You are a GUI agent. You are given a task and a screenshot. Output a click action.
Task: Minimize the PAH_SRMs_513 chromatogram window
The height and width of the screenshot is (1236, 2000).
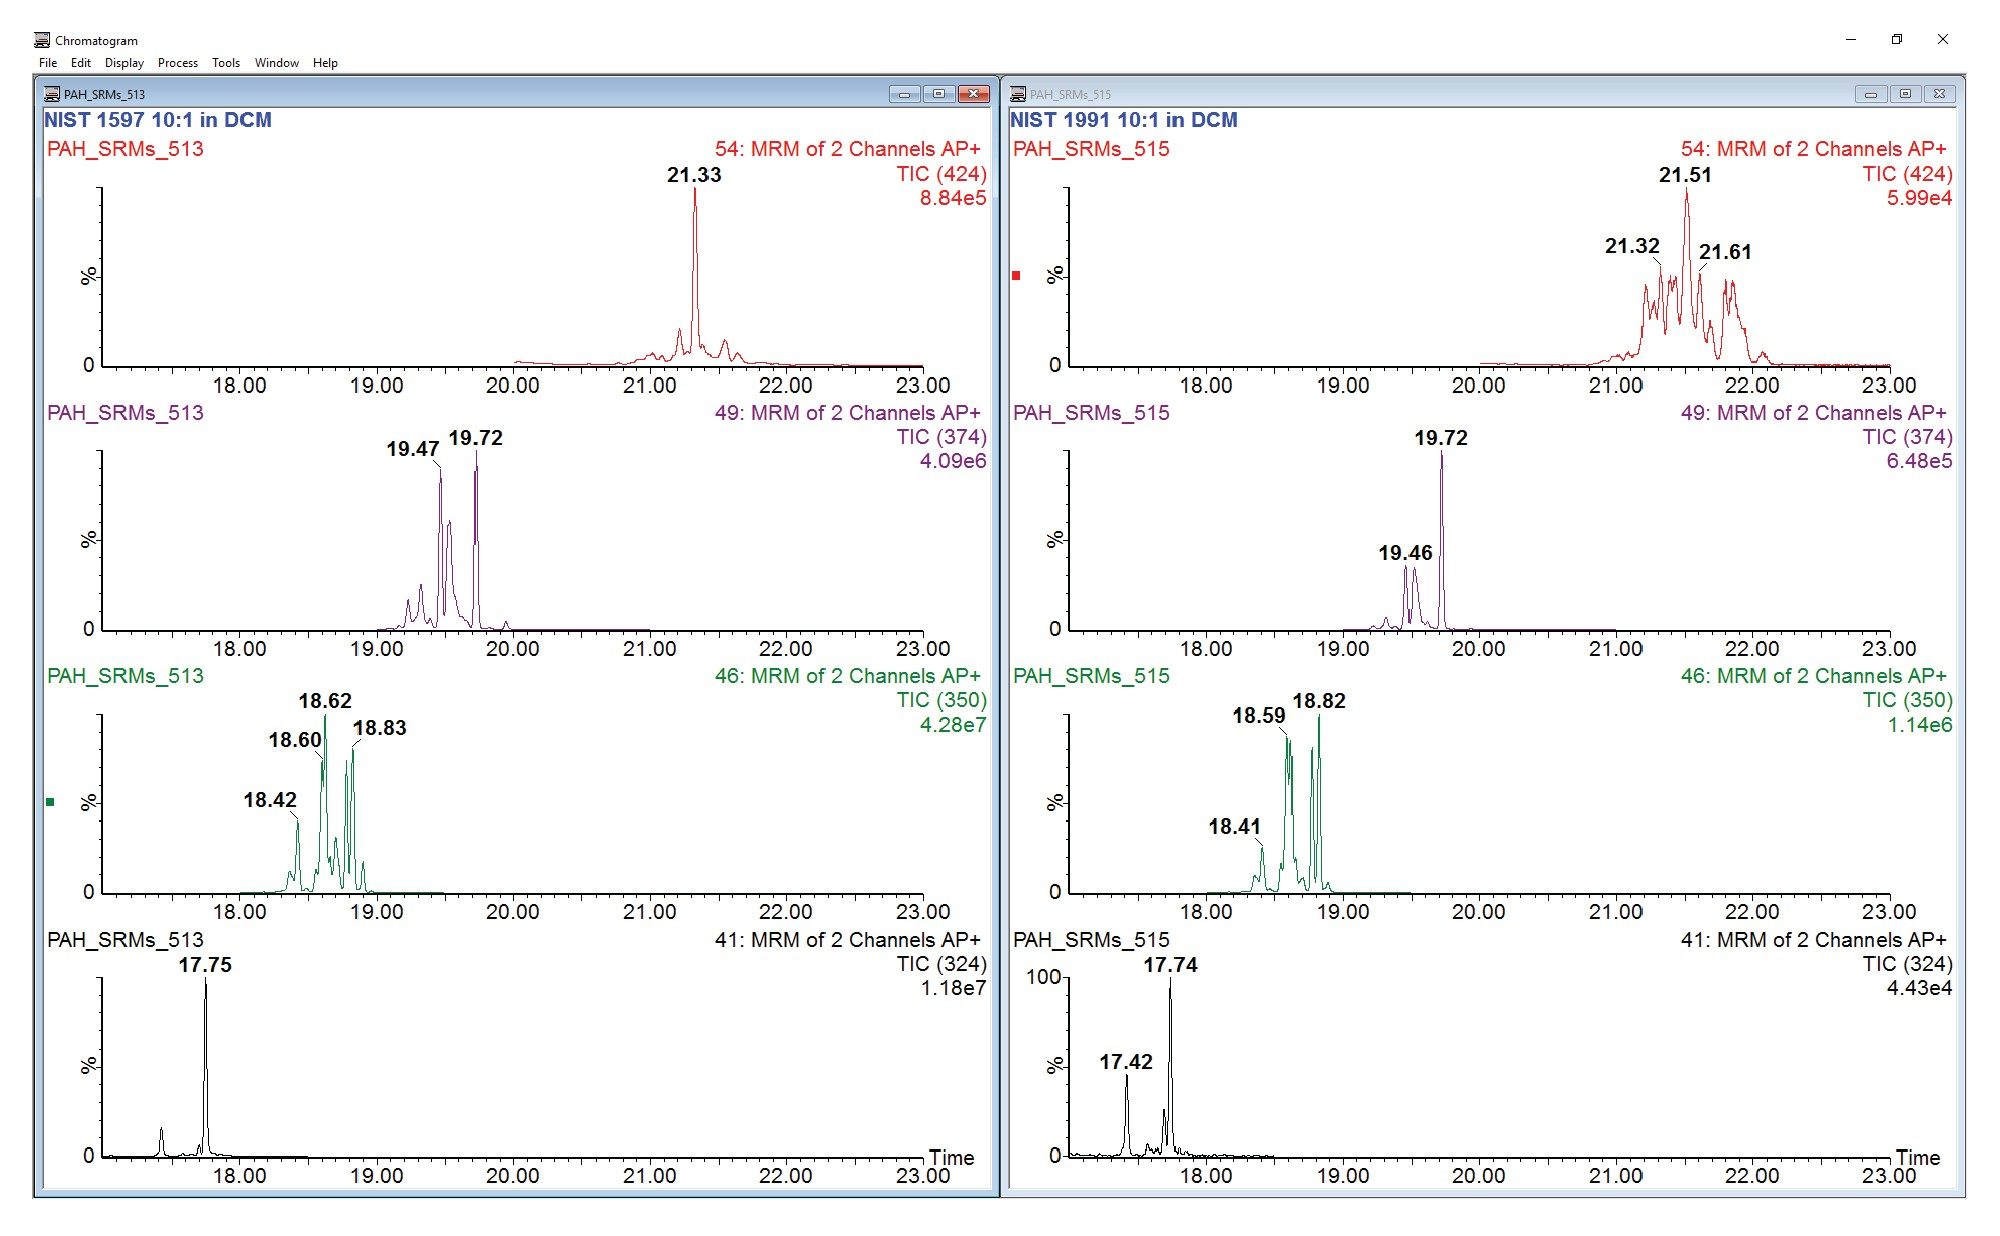click(x=907, y=93)
